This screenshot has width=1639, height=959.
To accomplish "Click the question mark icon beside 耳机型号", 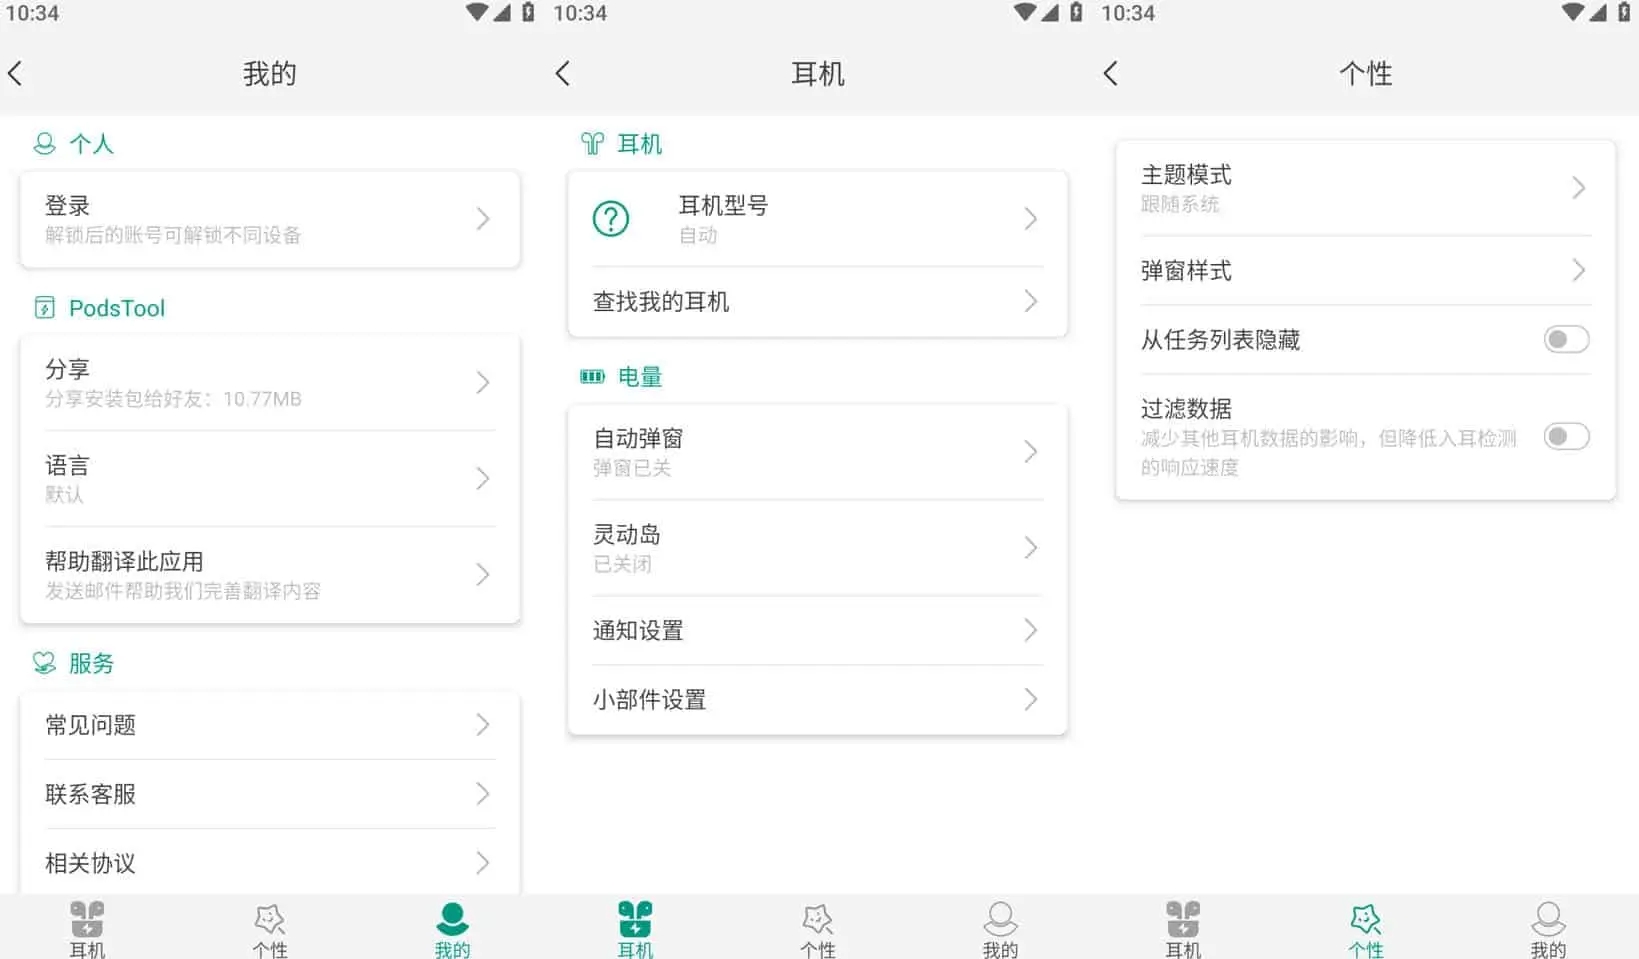I will pyautogui.click(x=611, y=219).
